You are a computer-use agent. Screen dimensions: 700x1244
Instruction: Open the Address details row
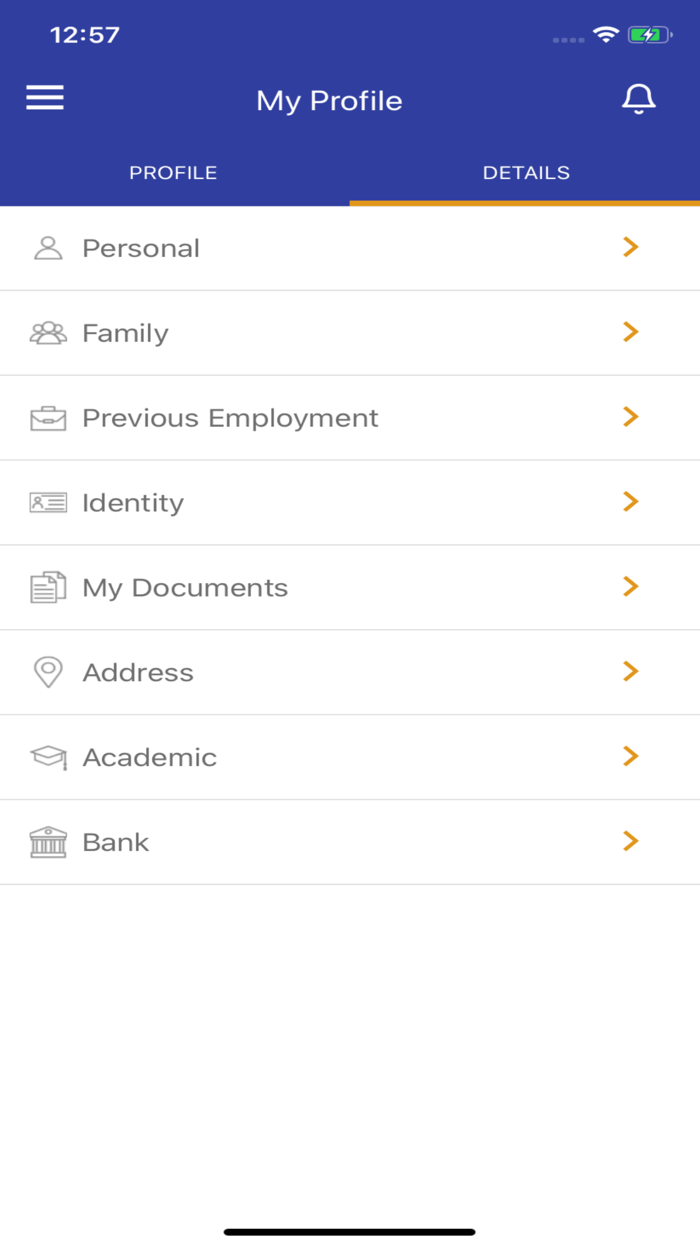tap(350, 673)
